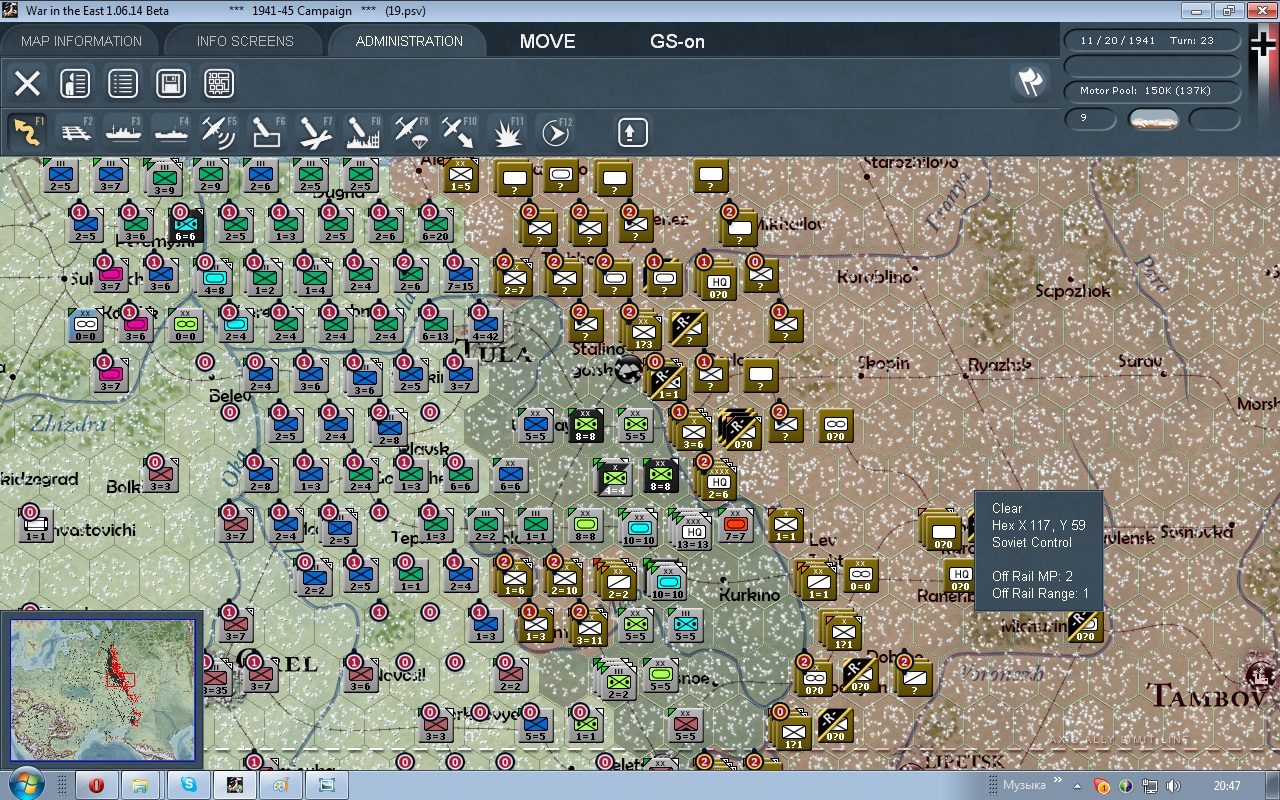Click the F11 explosion icon
The height and width of the screenshot is (800, 1280).
coord(507,132)
